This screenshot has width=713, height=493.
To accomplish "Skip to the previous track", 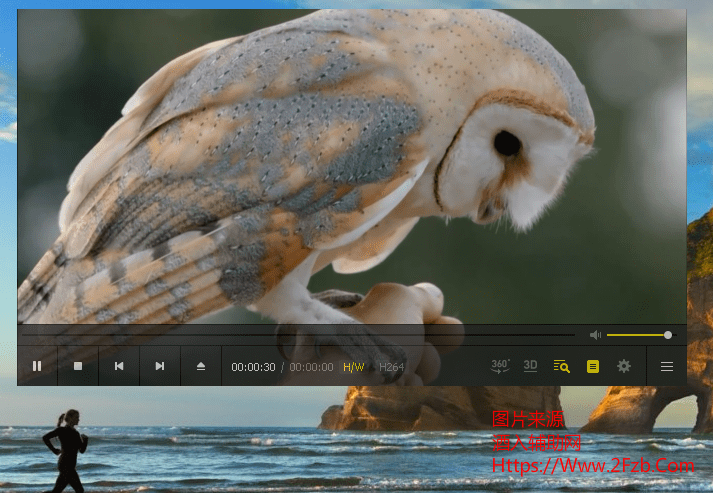I will pos(119,367).
